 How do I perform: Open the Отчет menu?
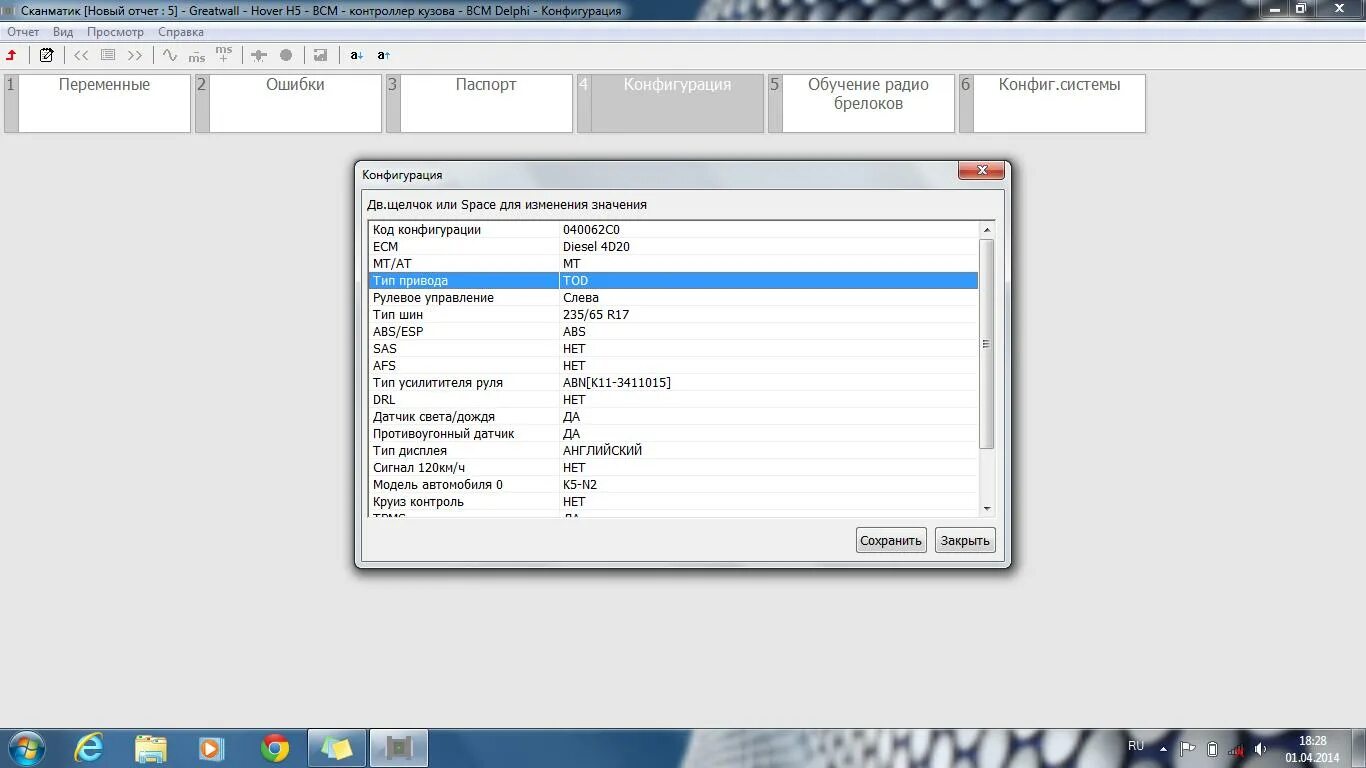click(23, 32)
